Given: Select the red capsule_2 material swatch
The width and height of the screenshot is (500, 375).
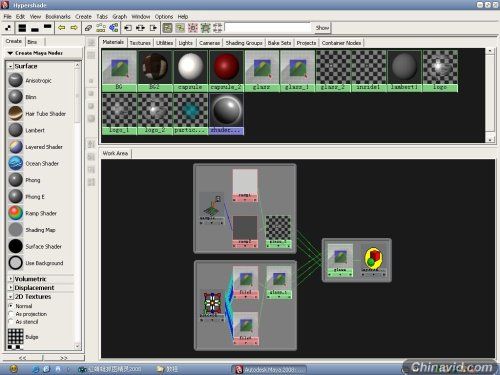Looking at the screenshot, I should [226, 71].
